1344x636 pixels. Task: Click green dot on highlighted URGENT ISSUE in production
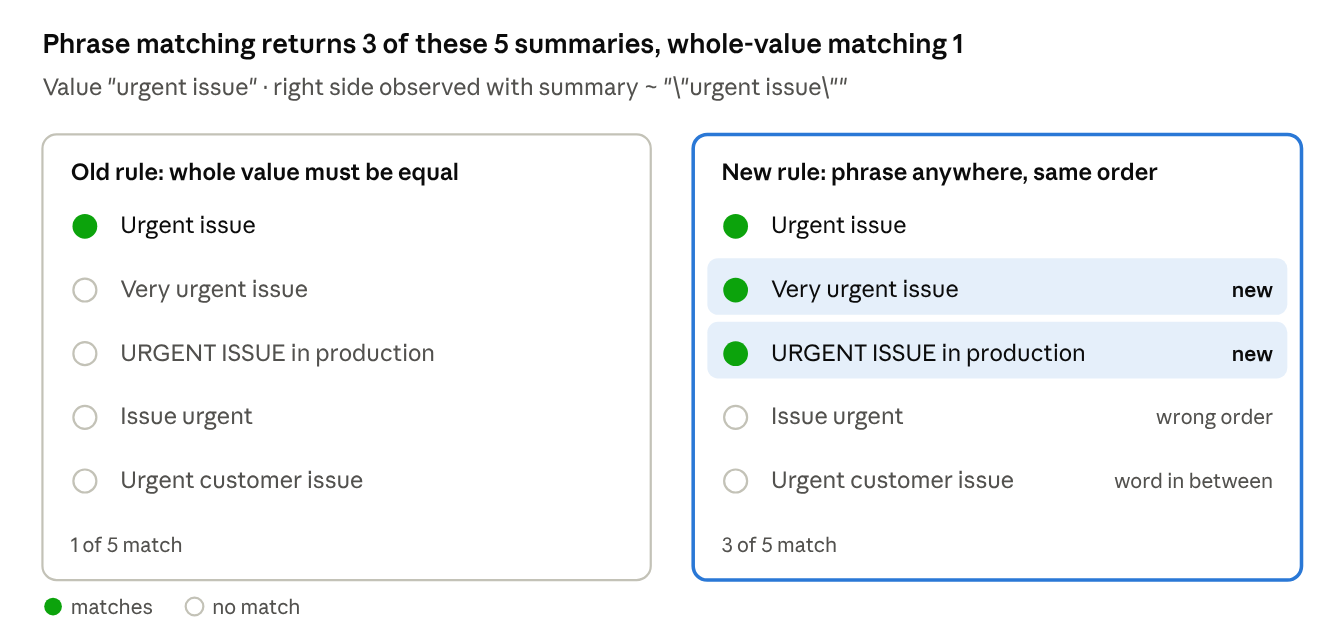click(x=736, y=353)
